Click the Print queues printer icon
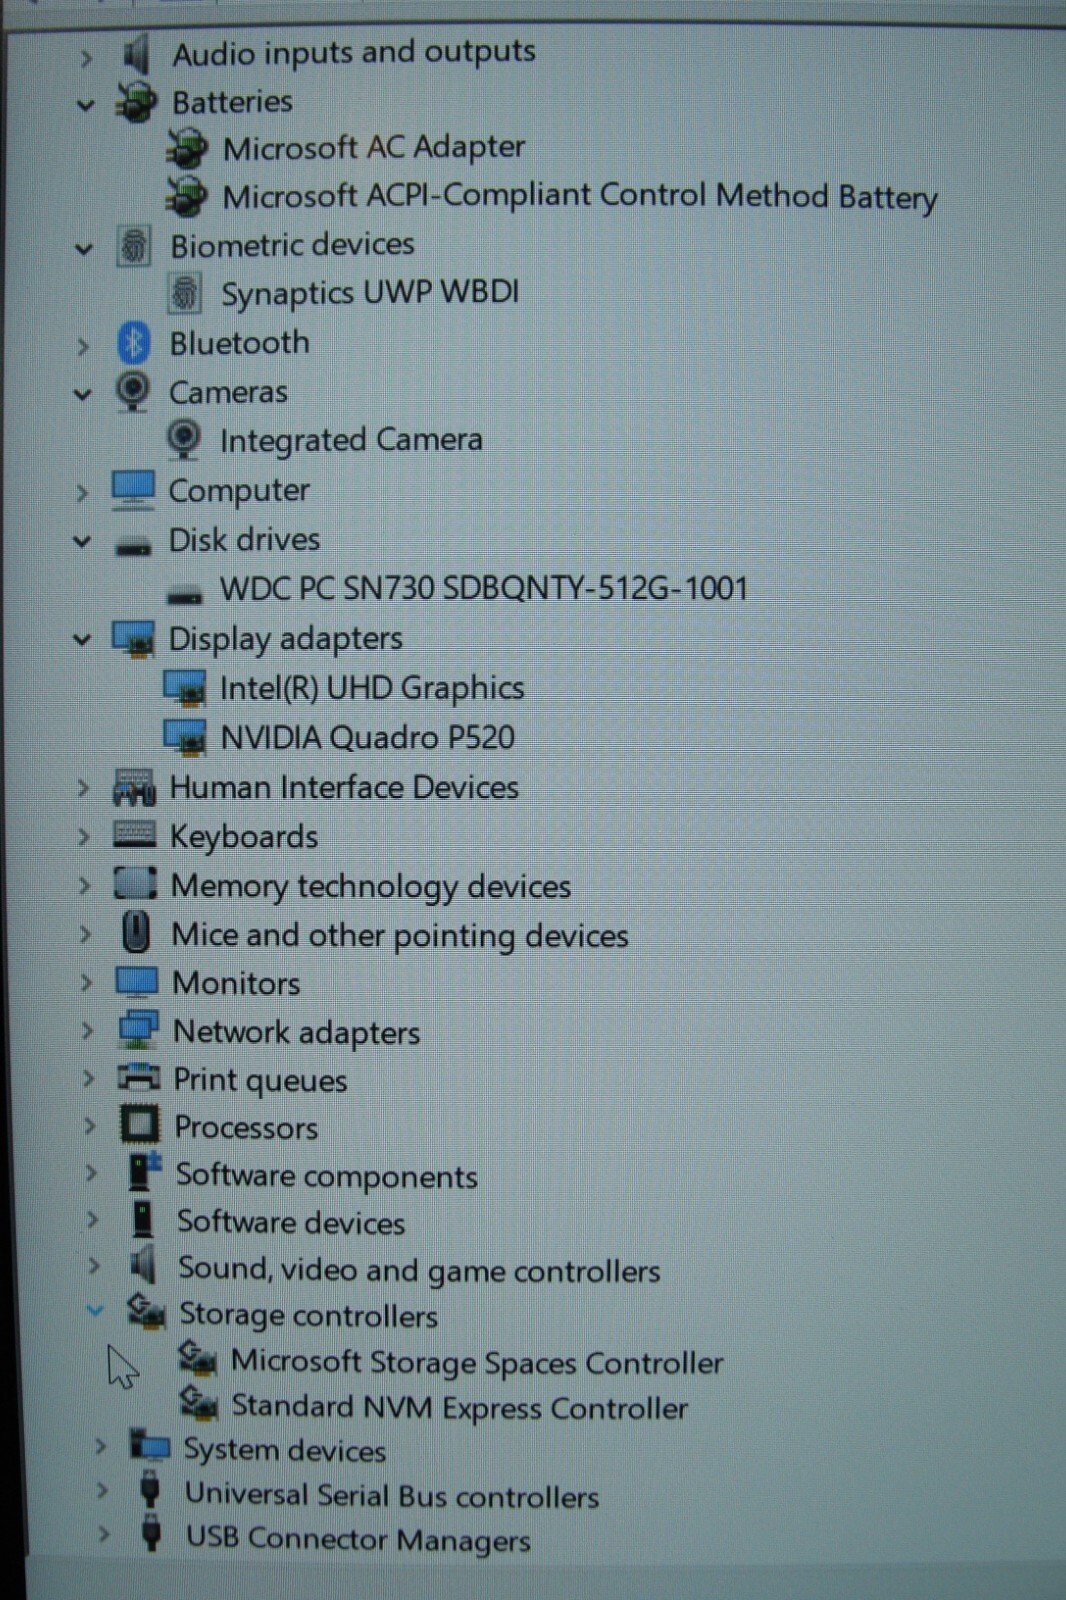 click(x=139, y=1078)
